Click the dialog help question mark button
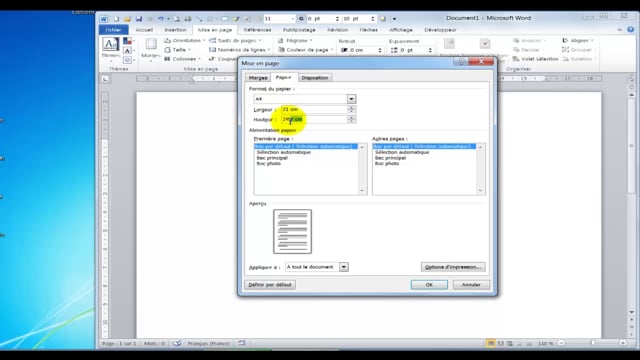 point(461,62)
